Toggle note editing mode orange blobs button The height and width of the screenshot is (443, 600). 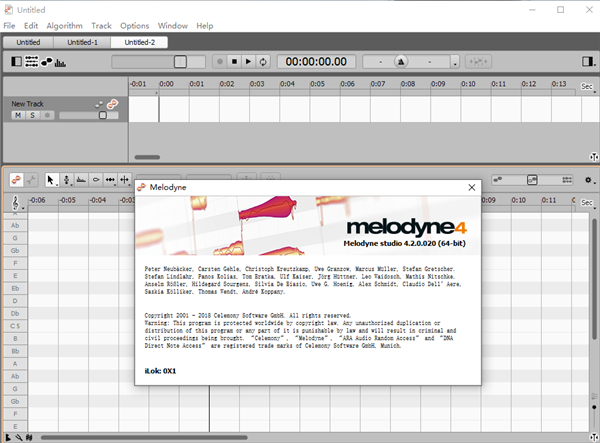point(16,180)
